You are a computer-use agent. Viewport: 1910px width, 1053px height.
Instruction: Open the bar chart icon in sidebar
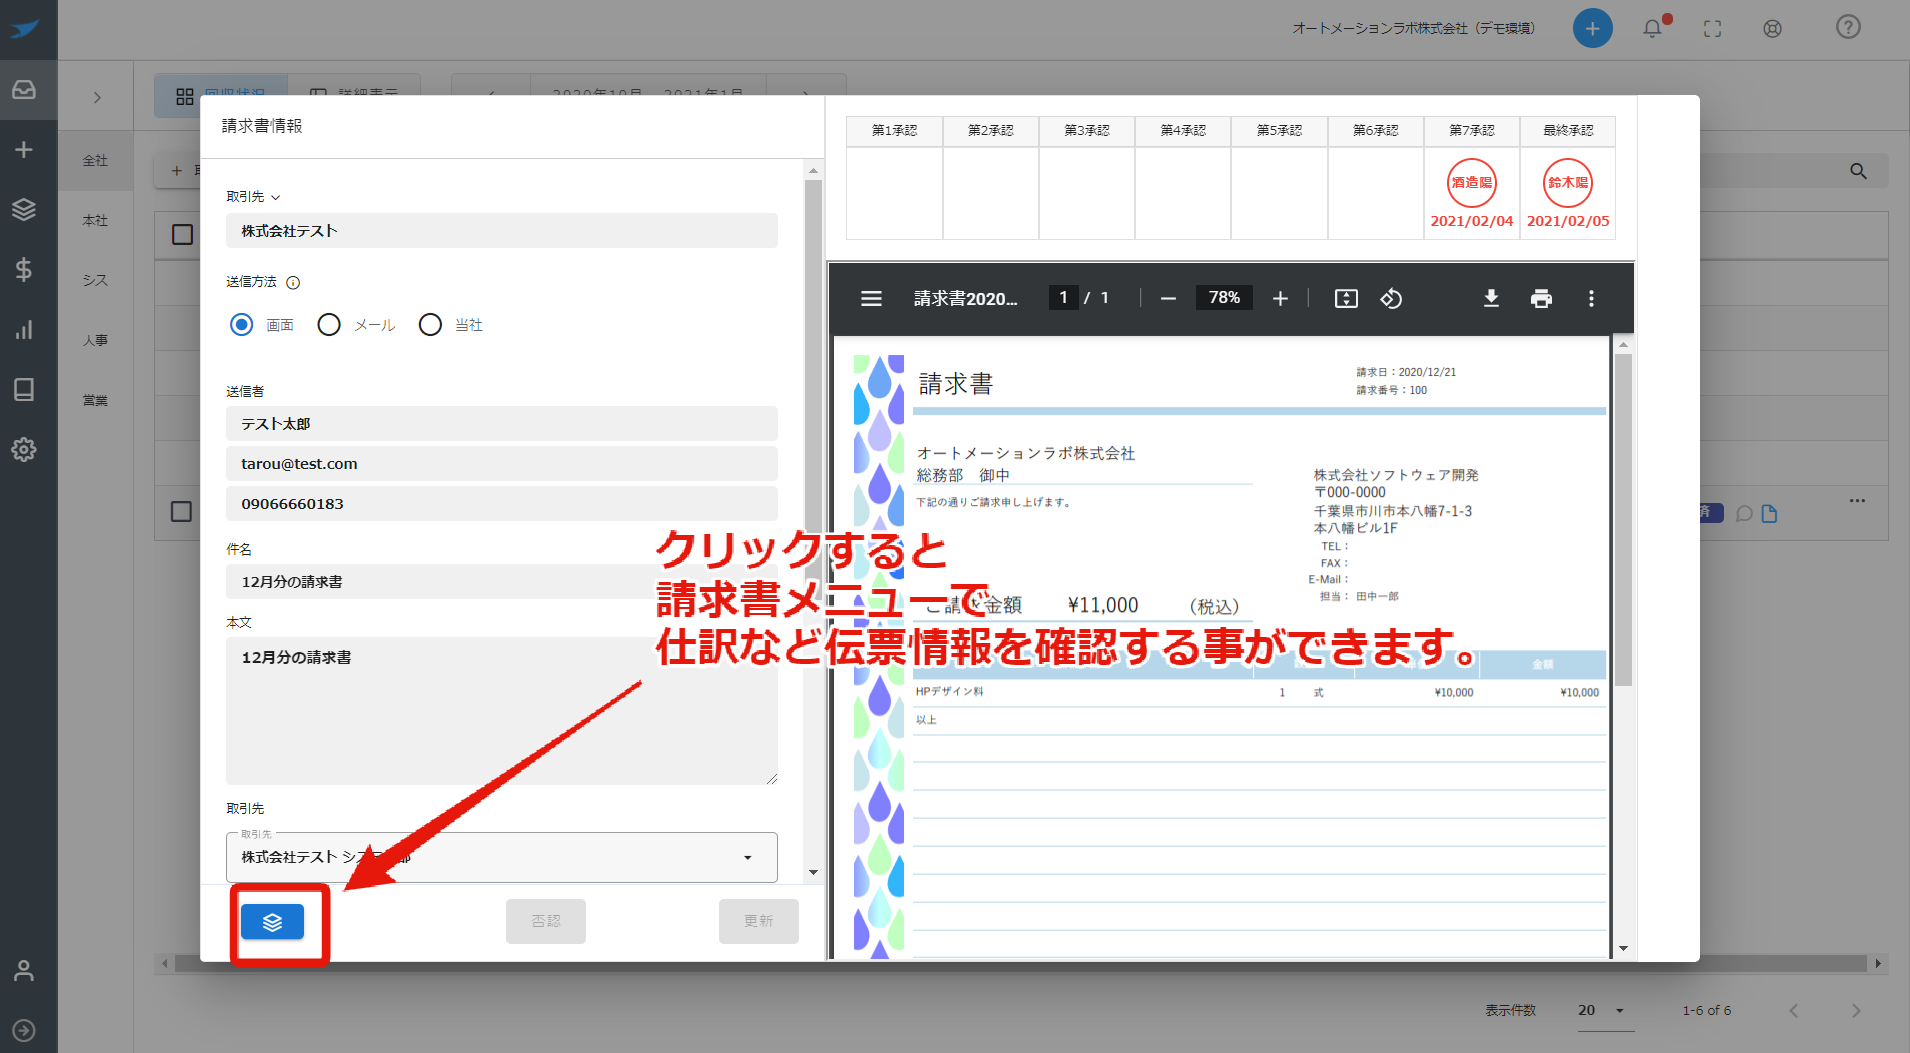pyautogui.click(x=24, y=329)
